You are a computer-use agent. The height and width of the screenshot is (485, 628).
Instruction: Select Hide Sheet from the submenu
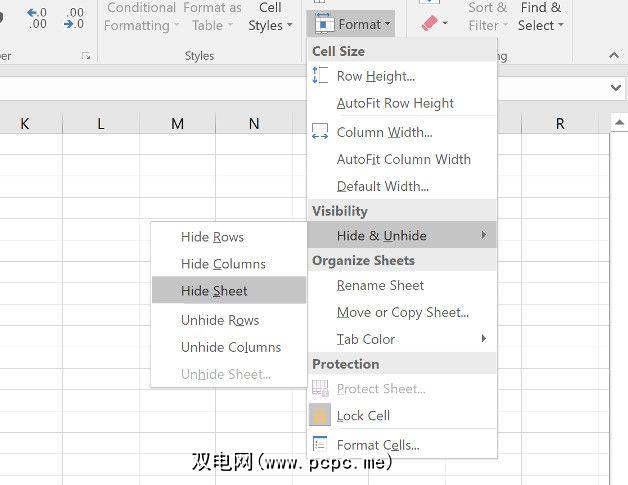tap(214, 291)
